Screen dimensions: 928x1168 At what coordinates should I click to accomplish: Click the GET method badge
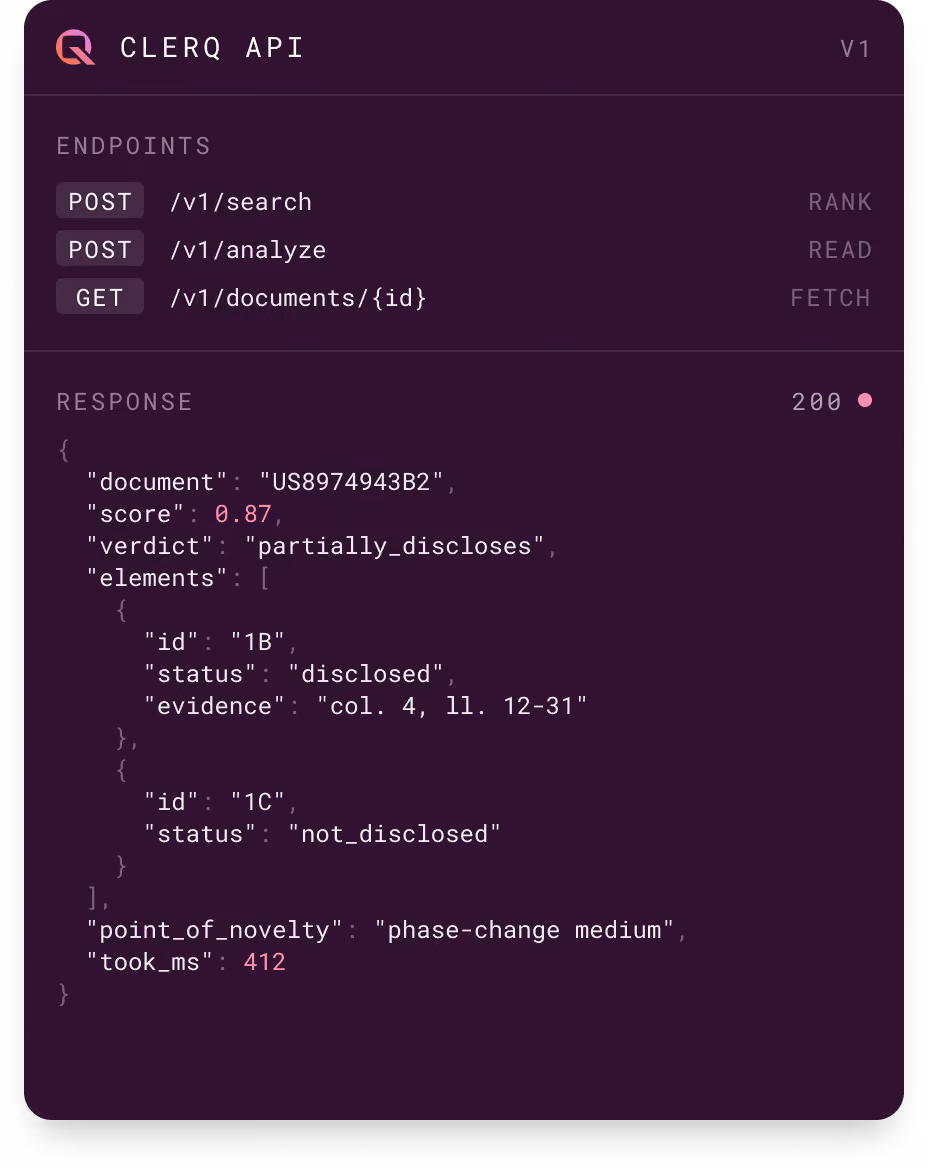(100, 296)
